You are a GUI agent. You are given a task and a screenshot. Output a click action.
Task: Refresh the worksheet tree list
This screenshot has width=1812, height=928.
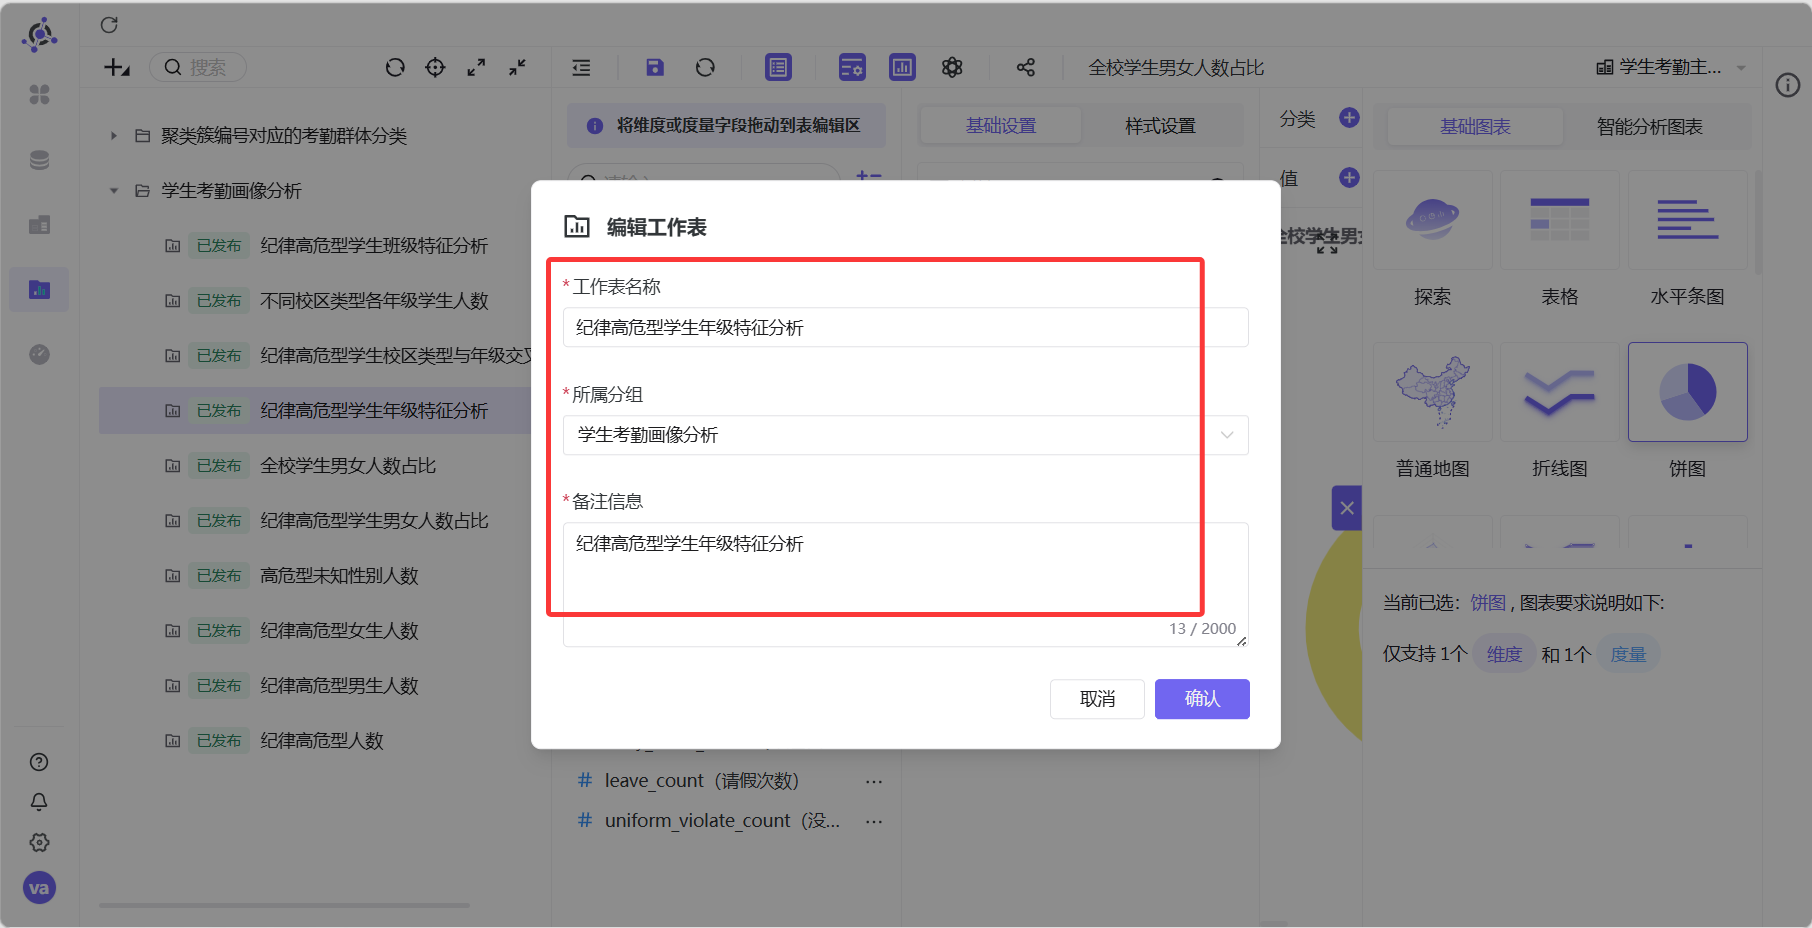395,67
